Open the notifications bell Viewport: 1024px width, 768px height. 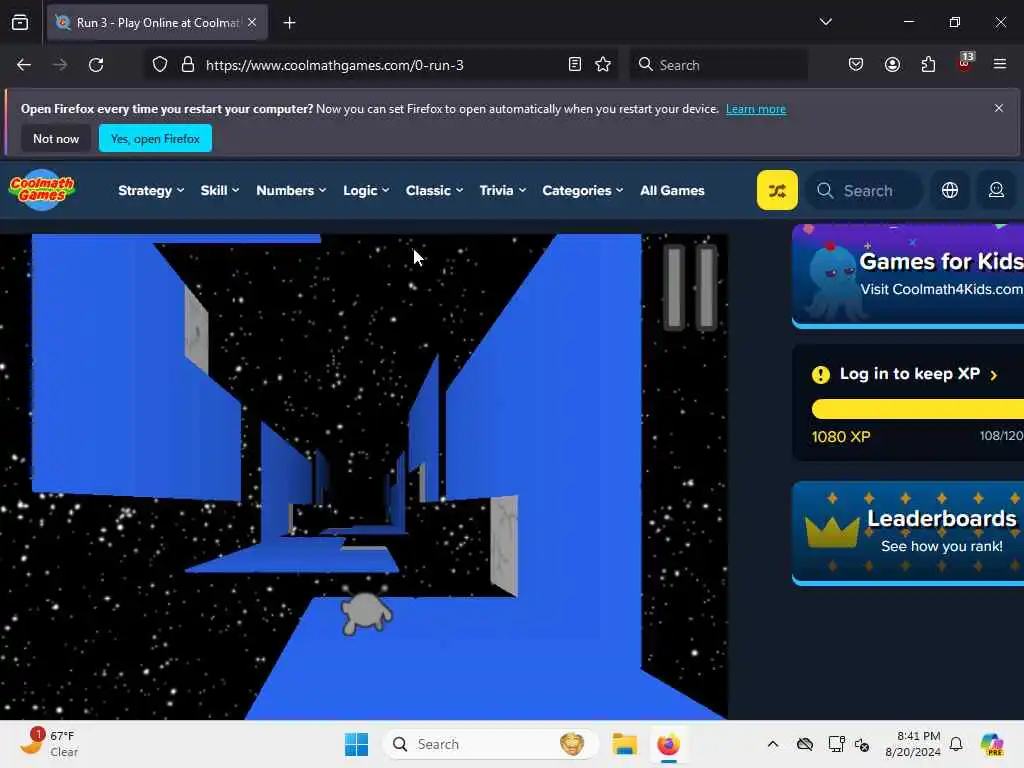pos(956,744)
